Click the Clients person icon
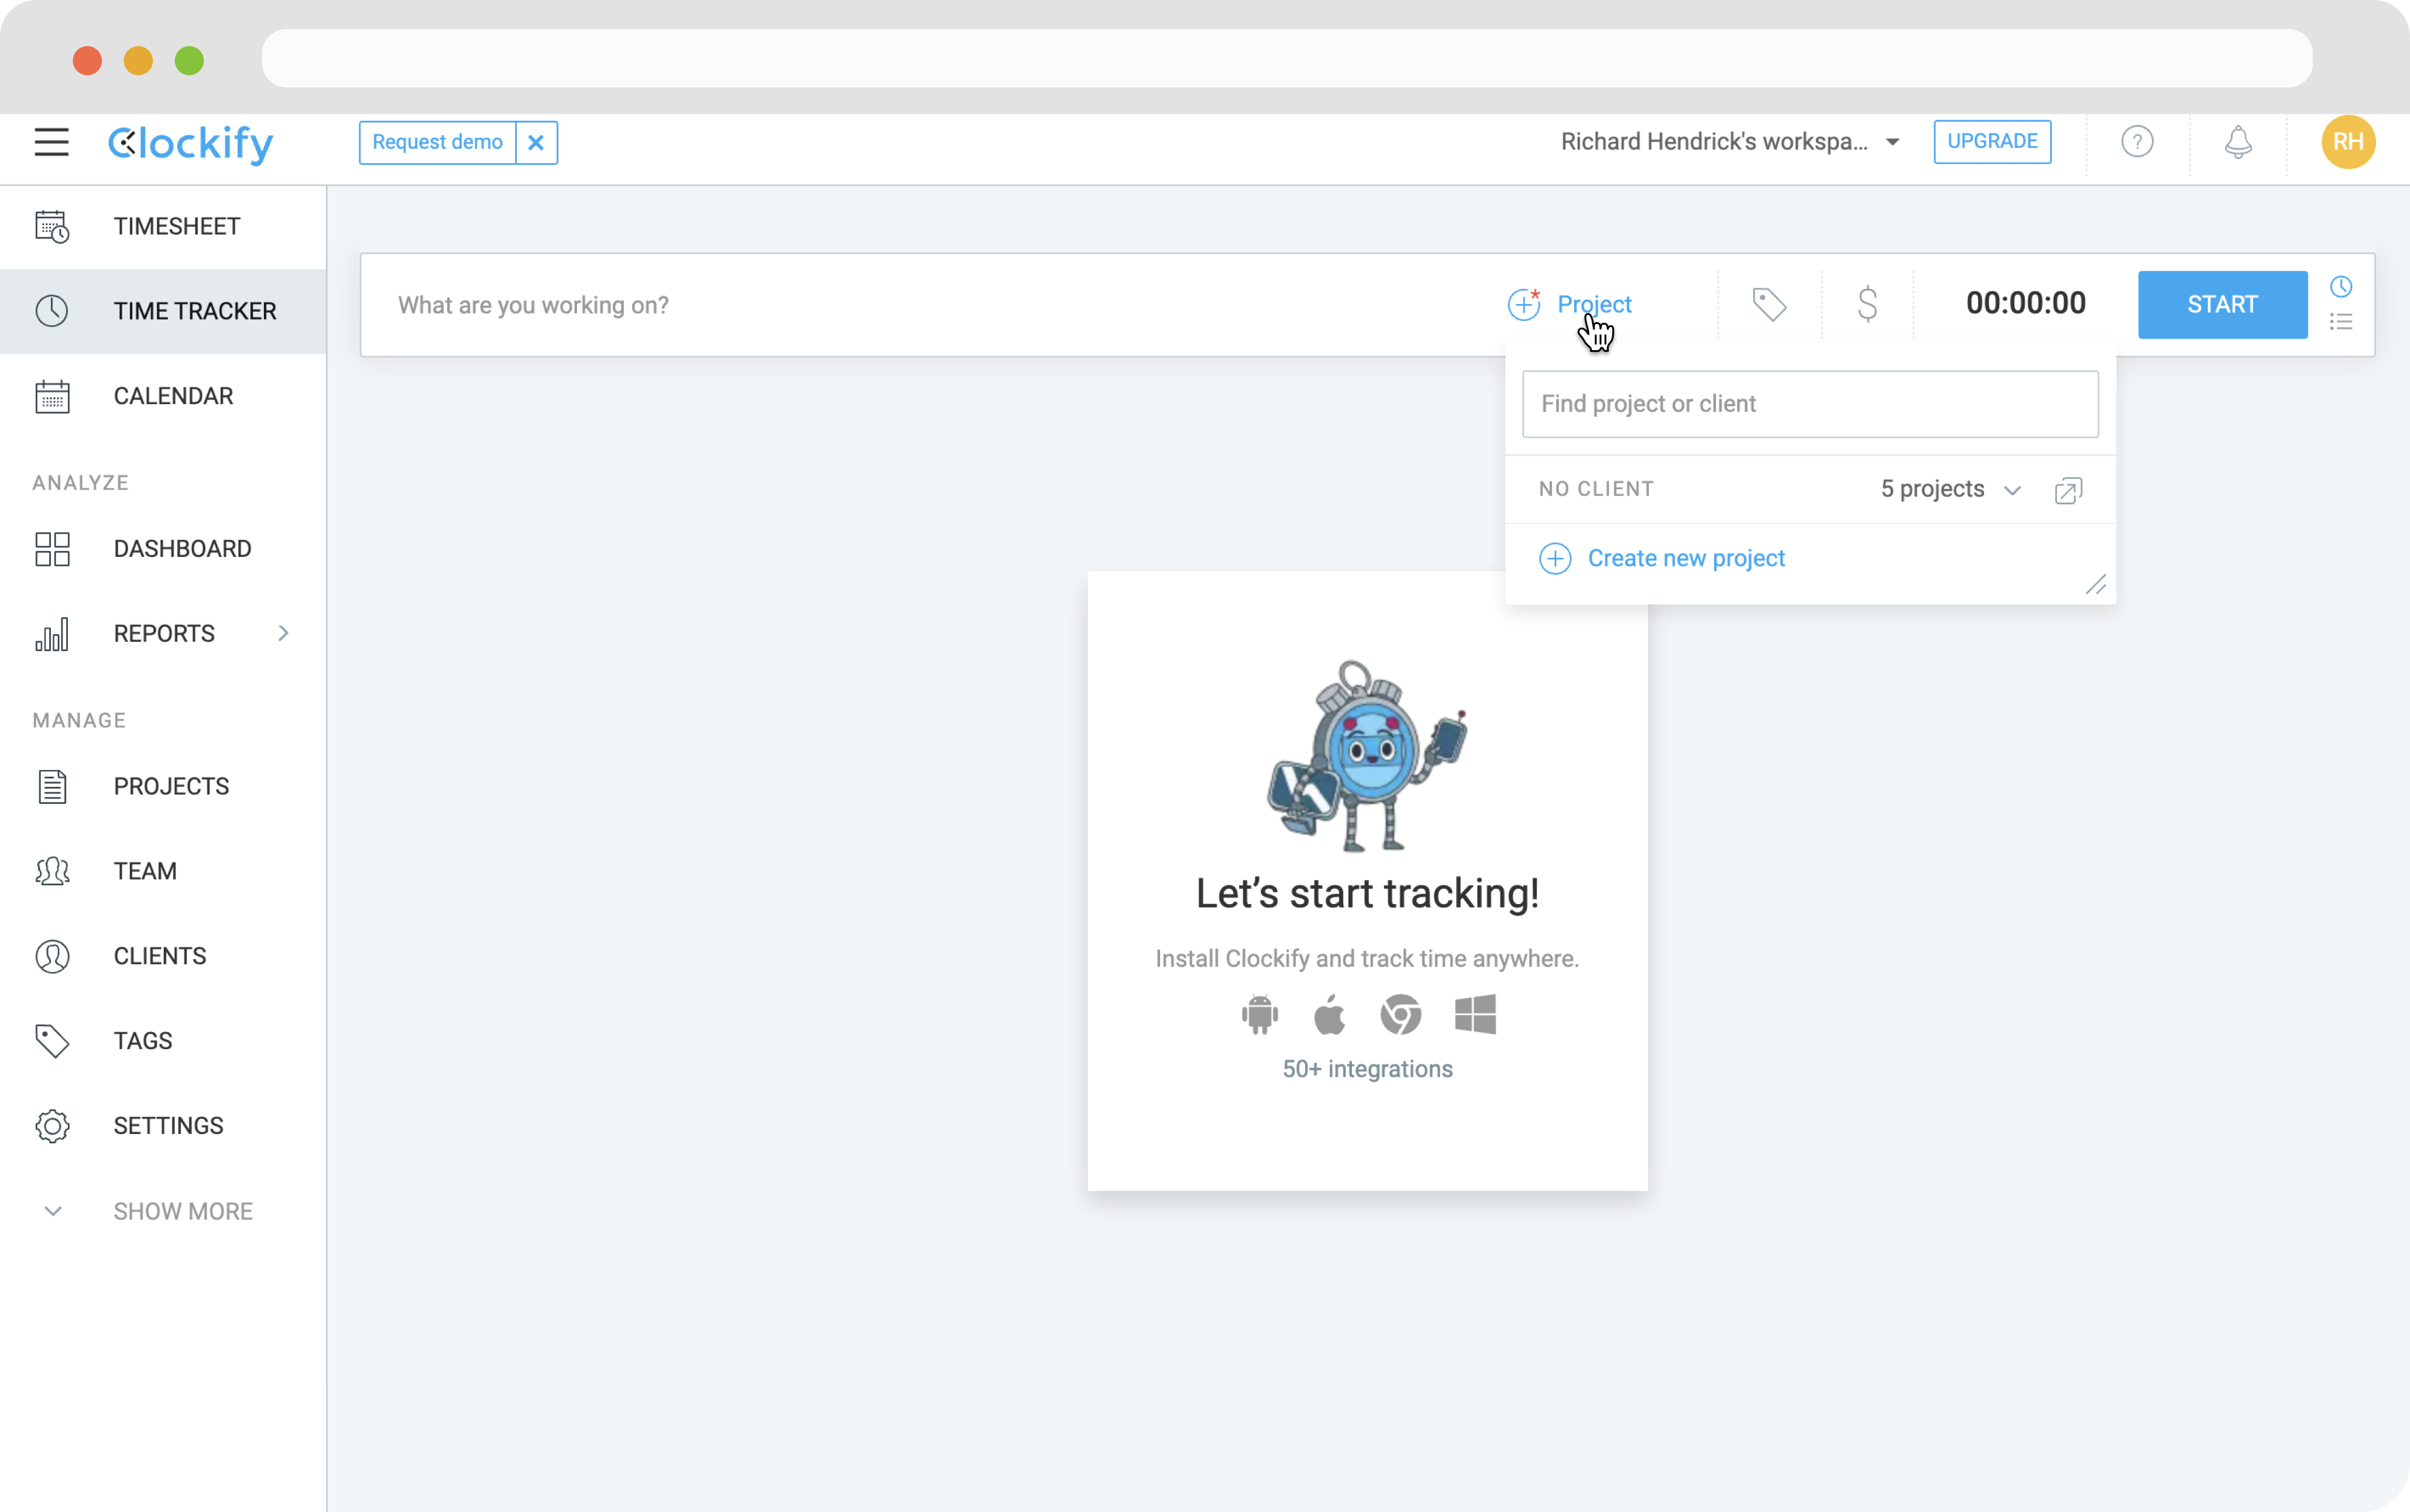2410x1512 pixels. point(52,957)
